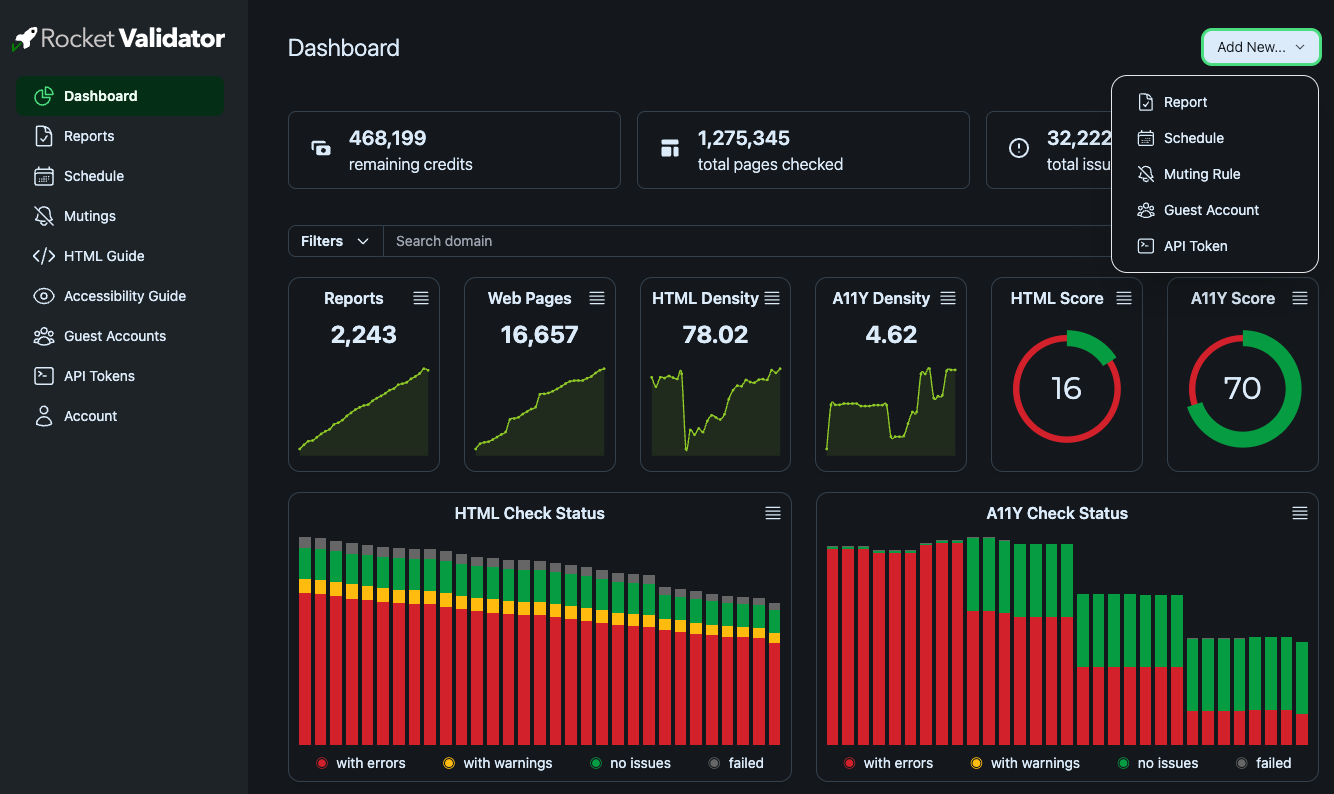
Task: Click the A11Y Score donut showing 70
Action: (1243, 388)
